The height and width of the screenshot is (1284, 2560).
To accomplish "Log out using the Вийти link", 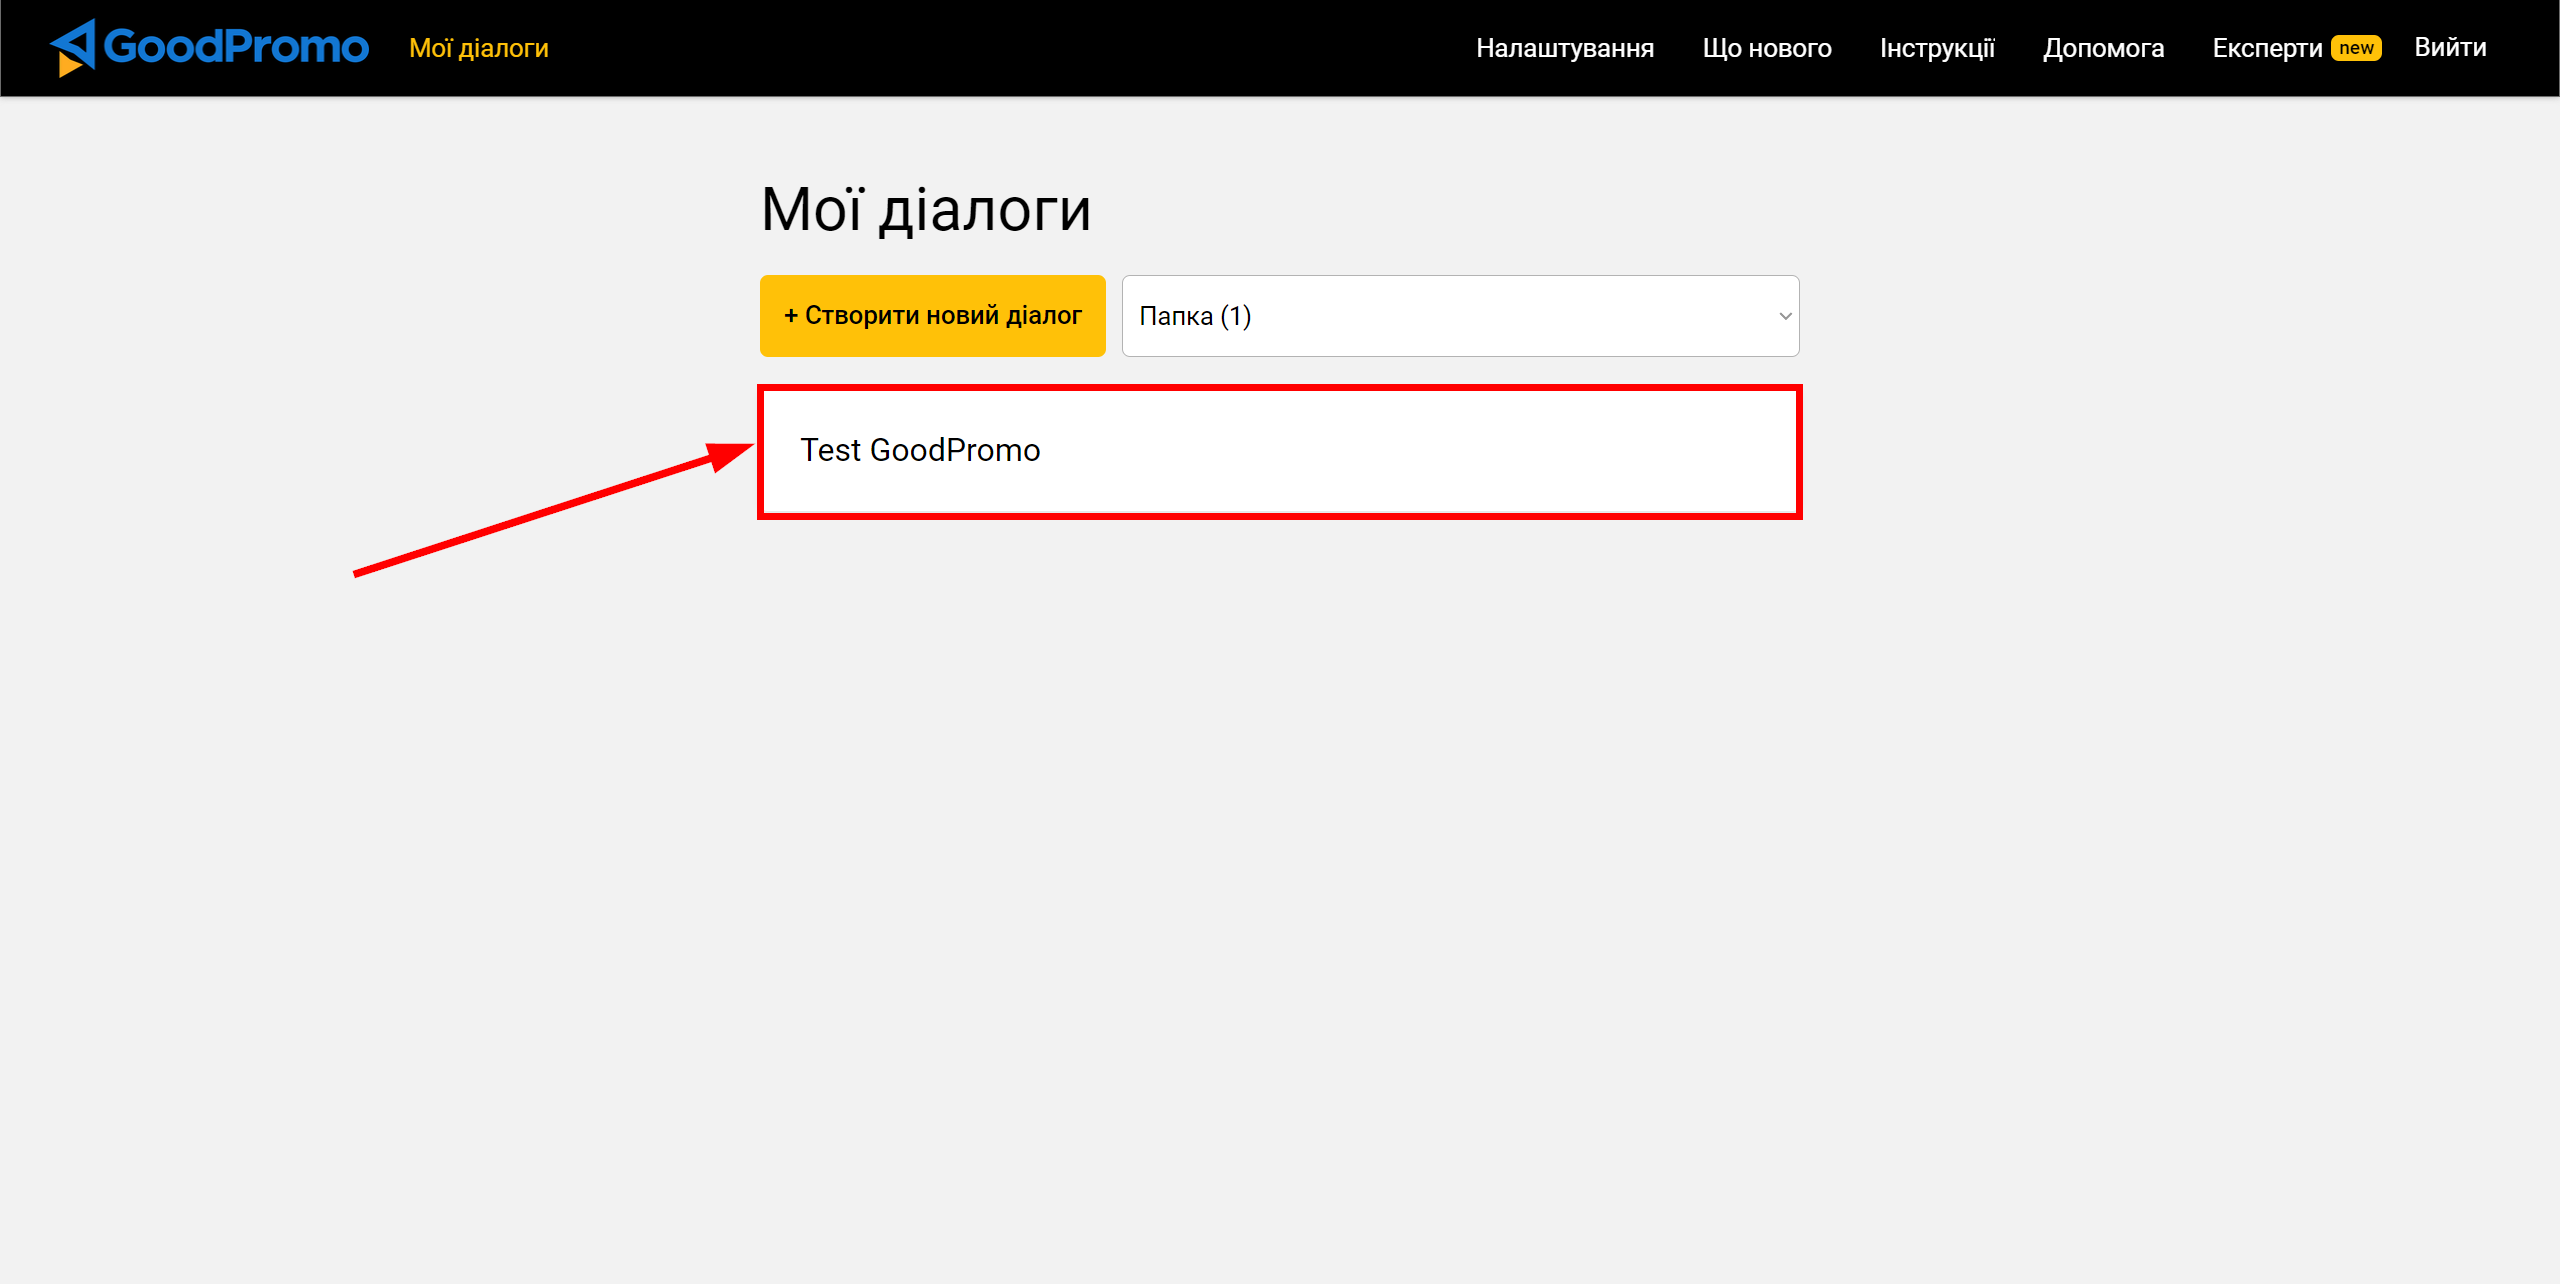I will (2450, 48).
